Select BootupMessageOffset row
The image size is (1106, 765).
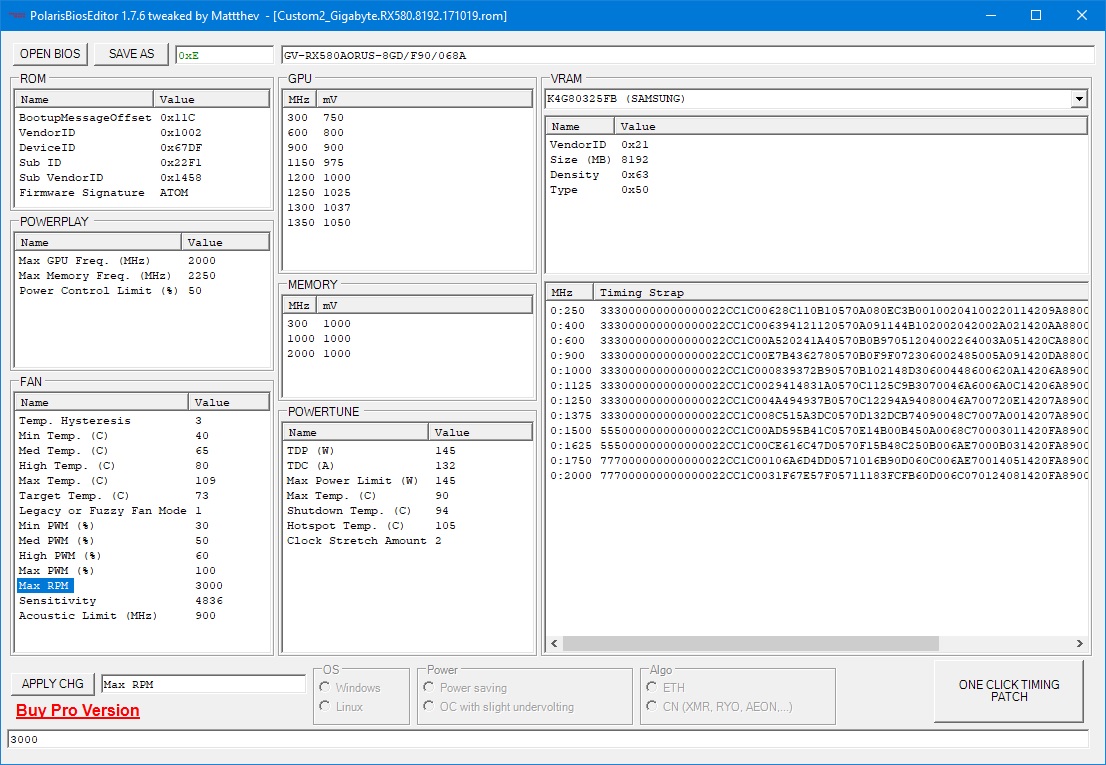141,118
